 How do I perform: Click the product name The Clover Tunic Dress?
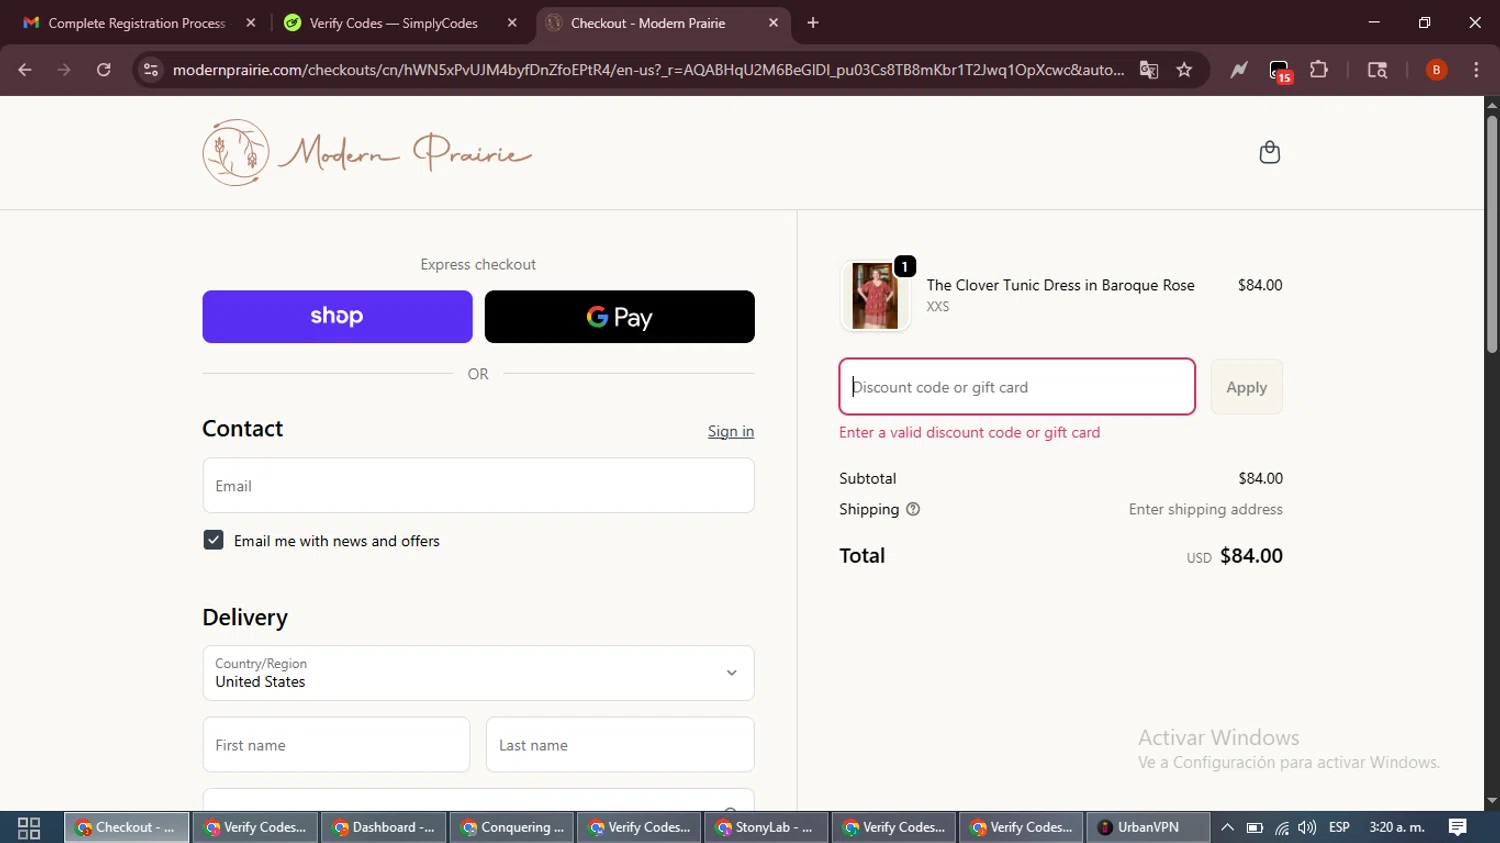[1060, 285]
